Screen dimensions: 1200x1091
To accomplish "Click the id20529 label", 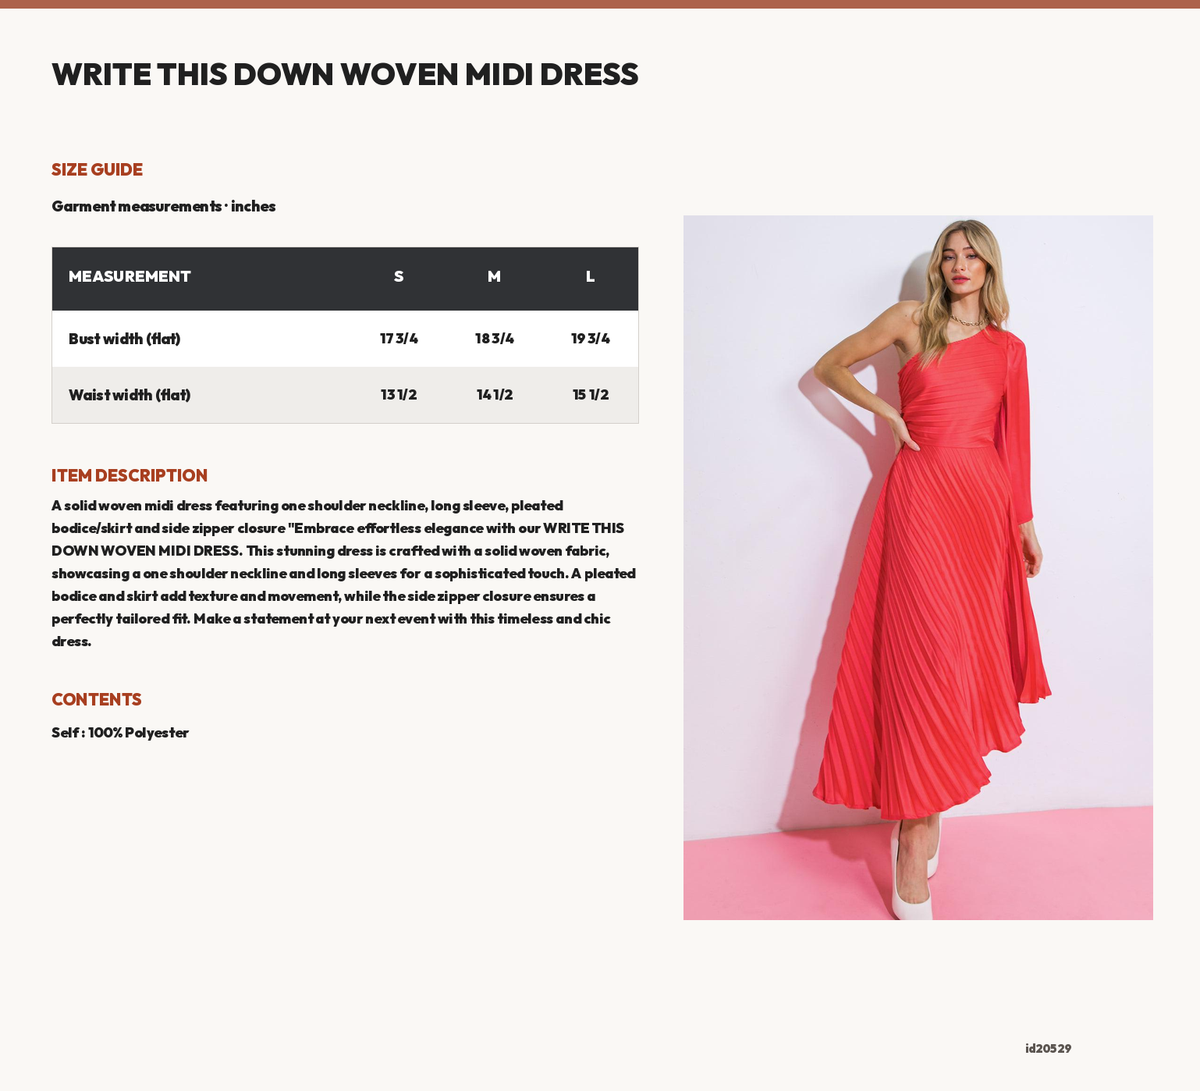I will pos(1048,1049).
